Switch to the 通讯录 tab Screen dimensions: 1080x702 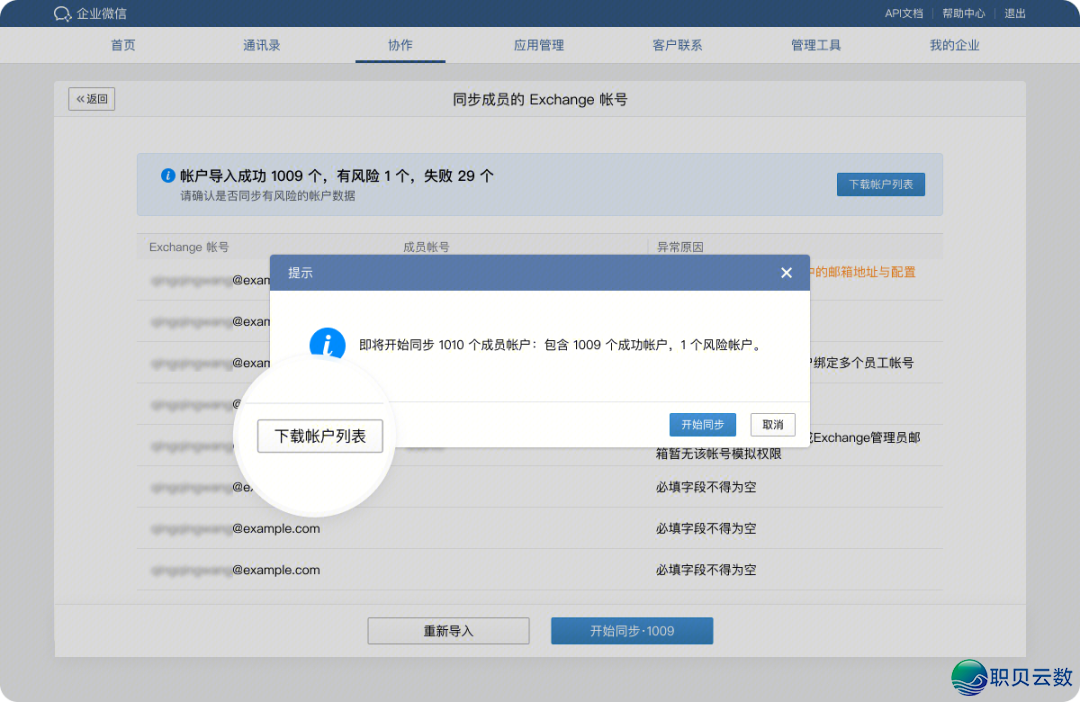coord(260,44)
